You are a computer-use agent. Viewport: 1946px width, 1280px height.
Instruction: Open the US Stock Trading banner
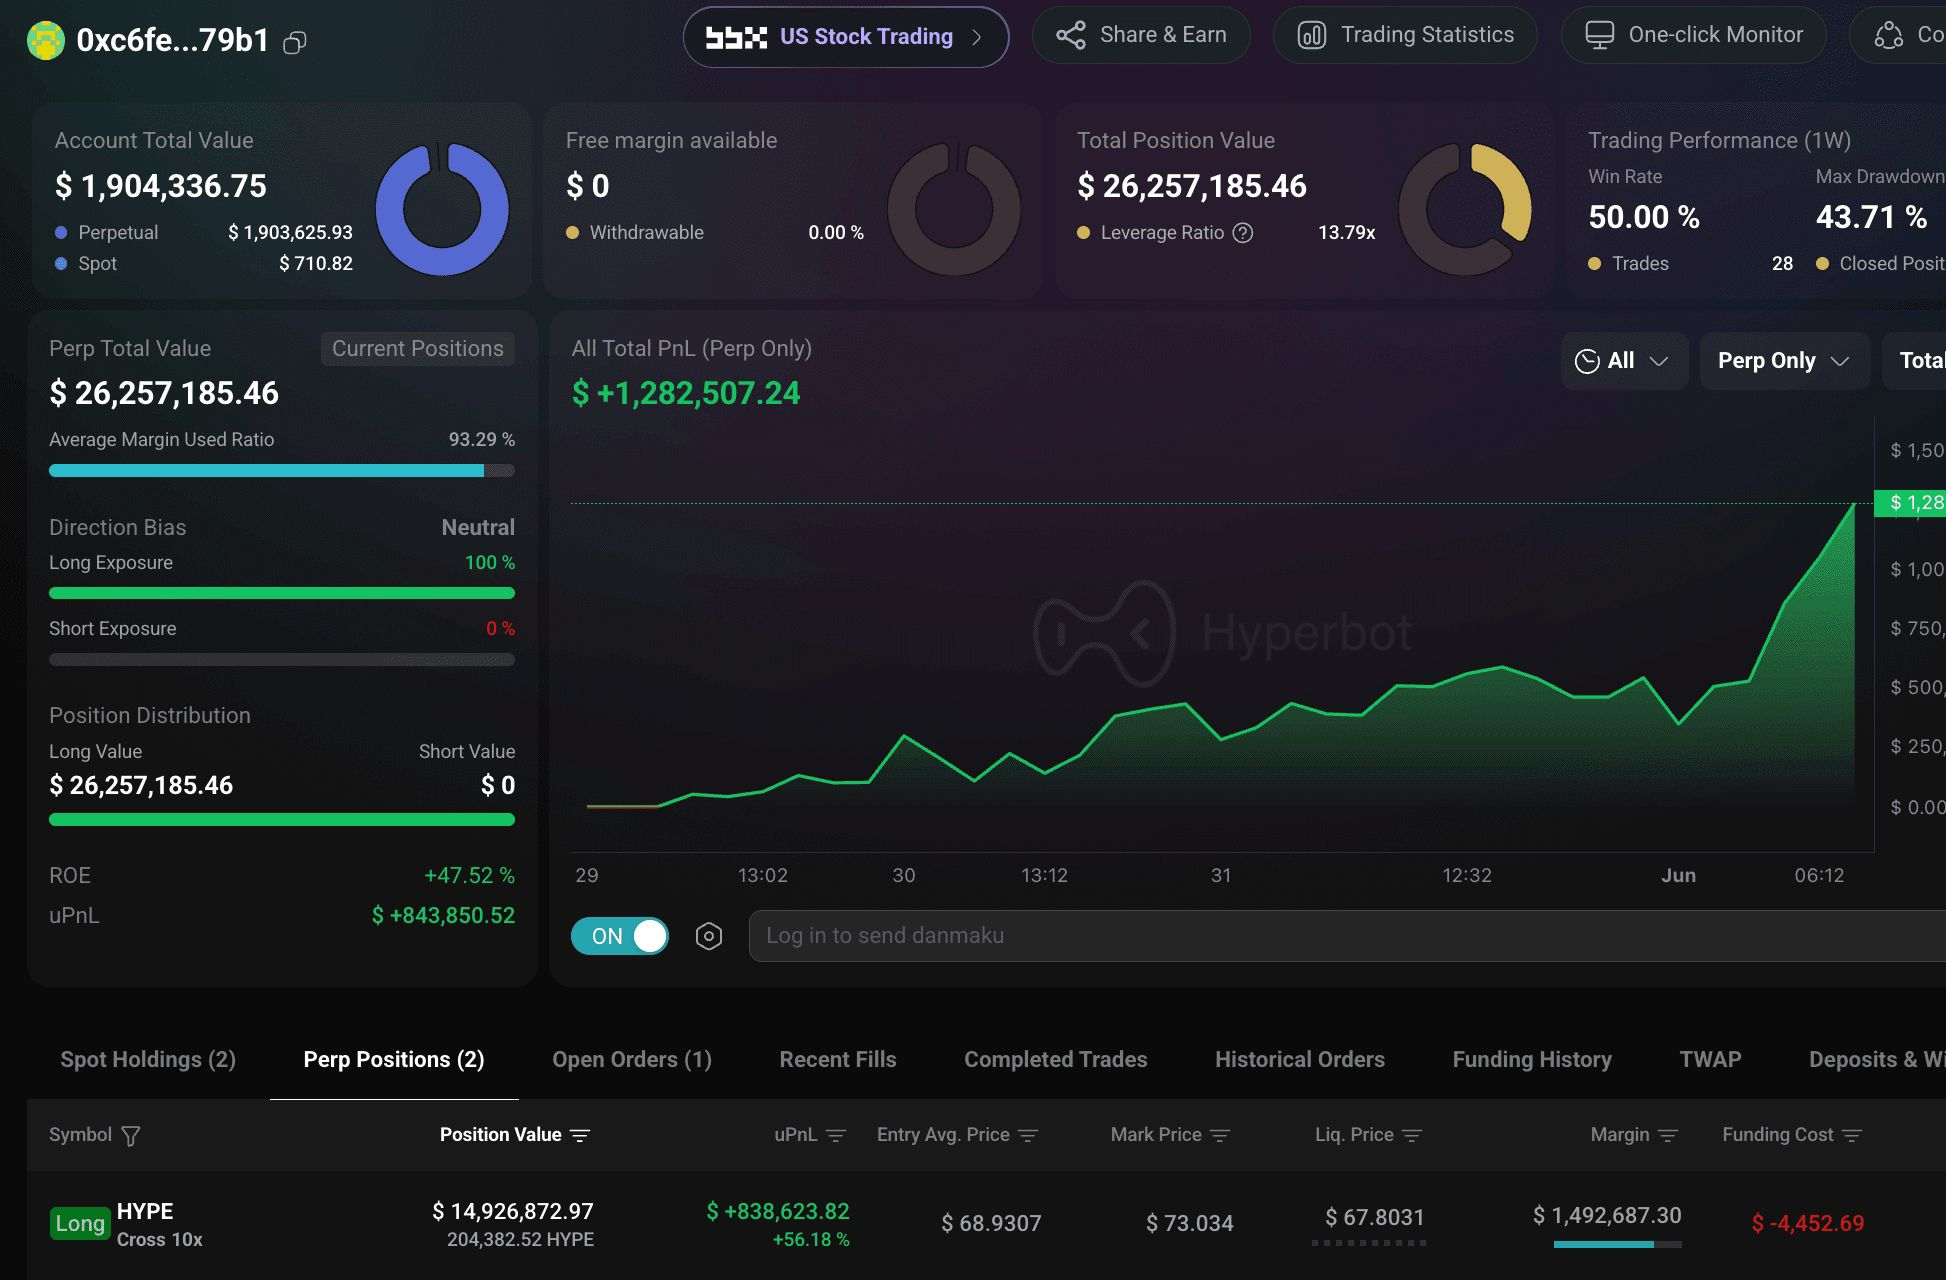pos(845,37)
